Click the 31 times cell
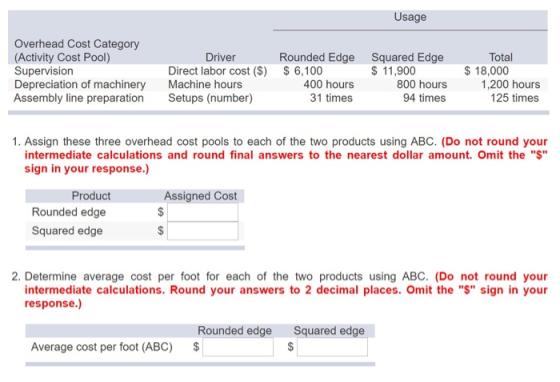This screenshot has height=382, width=560. tap(331, 98)
